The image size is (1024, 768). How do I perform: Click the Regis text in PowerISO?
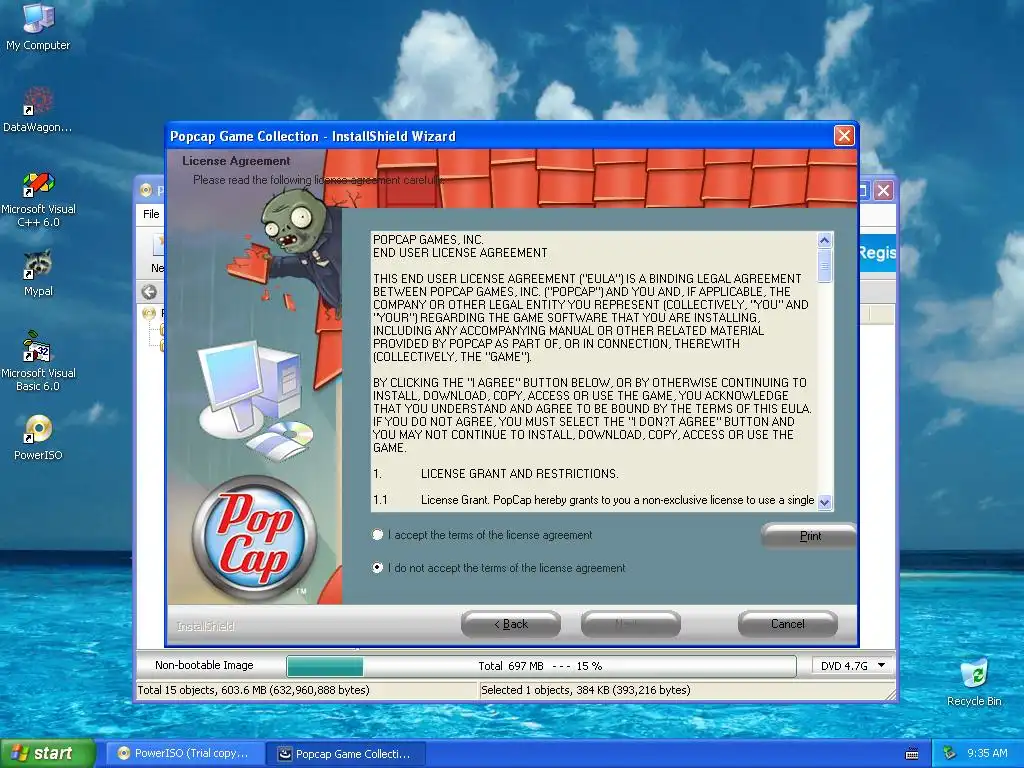(x=877, y=252)
